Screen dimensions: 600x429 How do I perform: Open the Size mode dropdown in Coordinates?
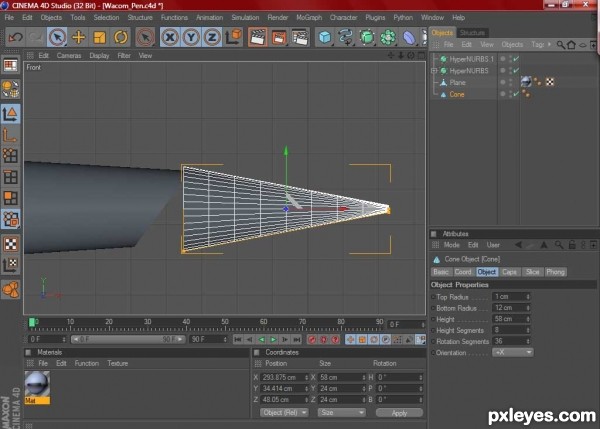point(341,413)
